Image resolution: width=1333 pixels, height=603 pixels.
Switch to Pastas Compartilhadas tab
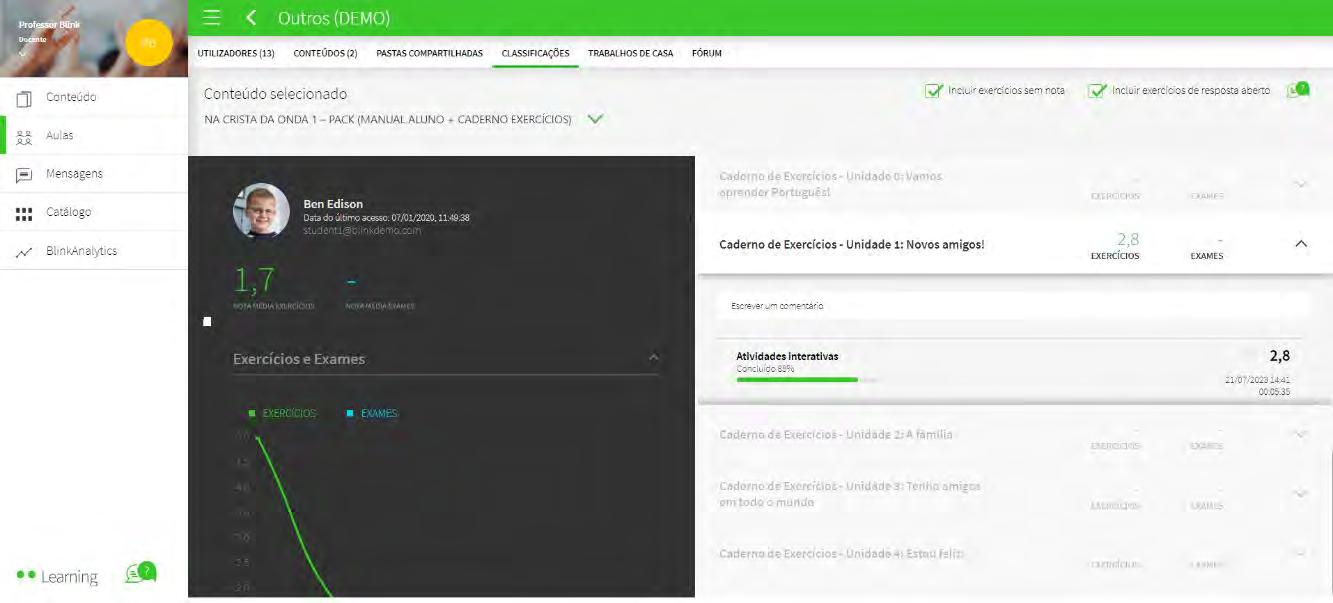tap(429, 53)
